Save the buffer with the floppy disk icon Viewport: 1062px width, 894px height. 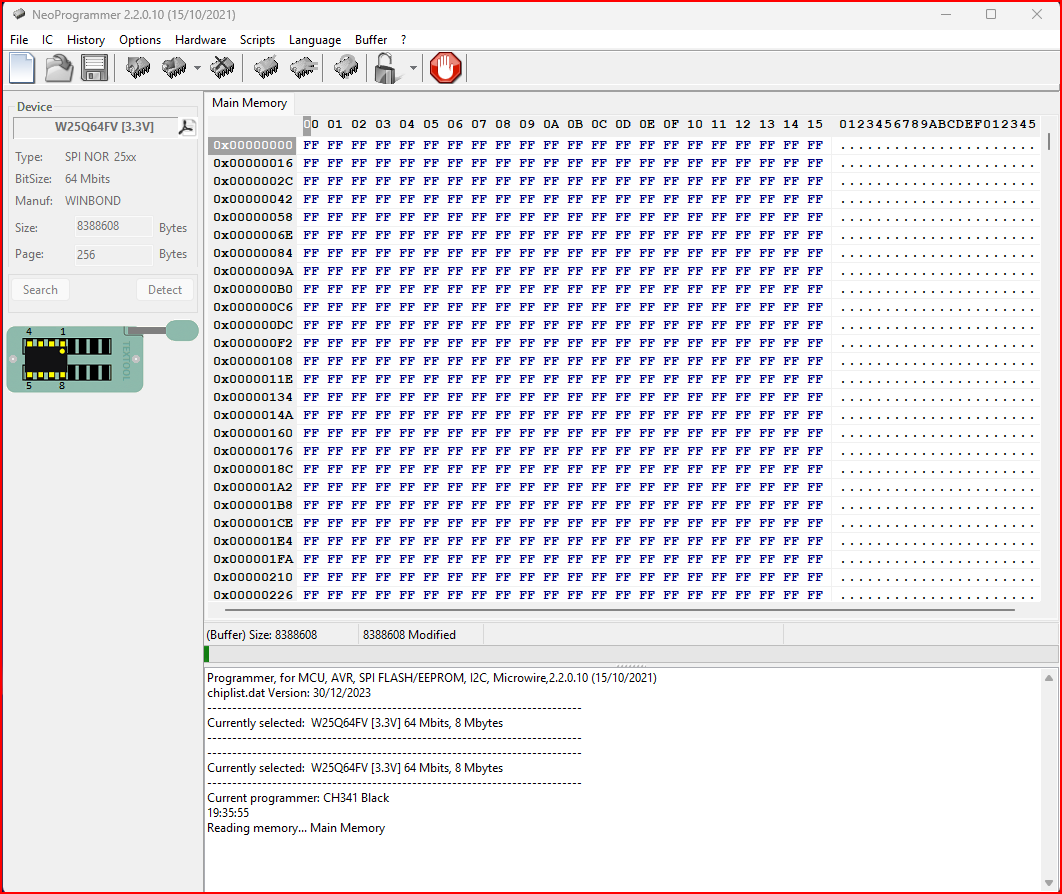(93, 68)
